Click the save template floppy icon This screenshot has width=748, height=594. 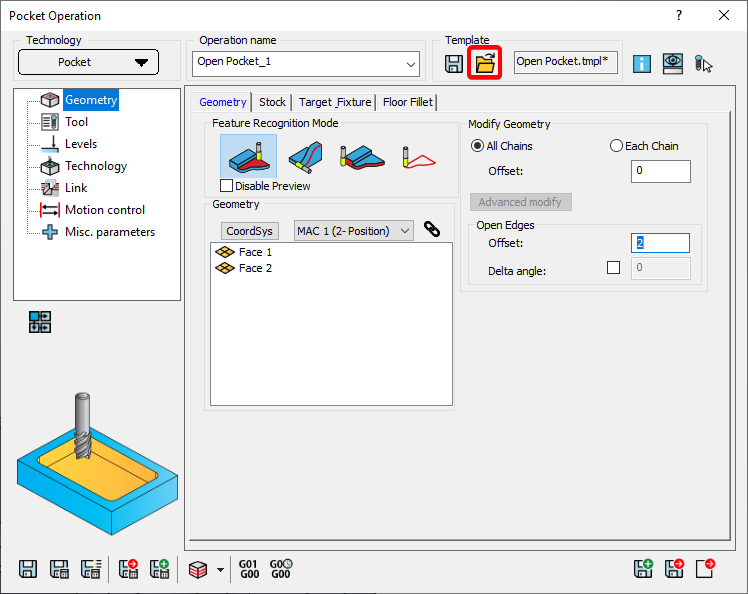point(454,63)
